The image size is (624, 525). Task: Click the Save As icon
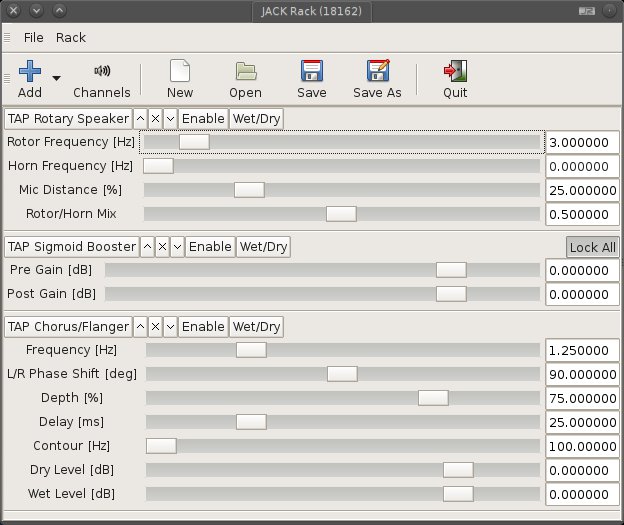tap(377, 72)
